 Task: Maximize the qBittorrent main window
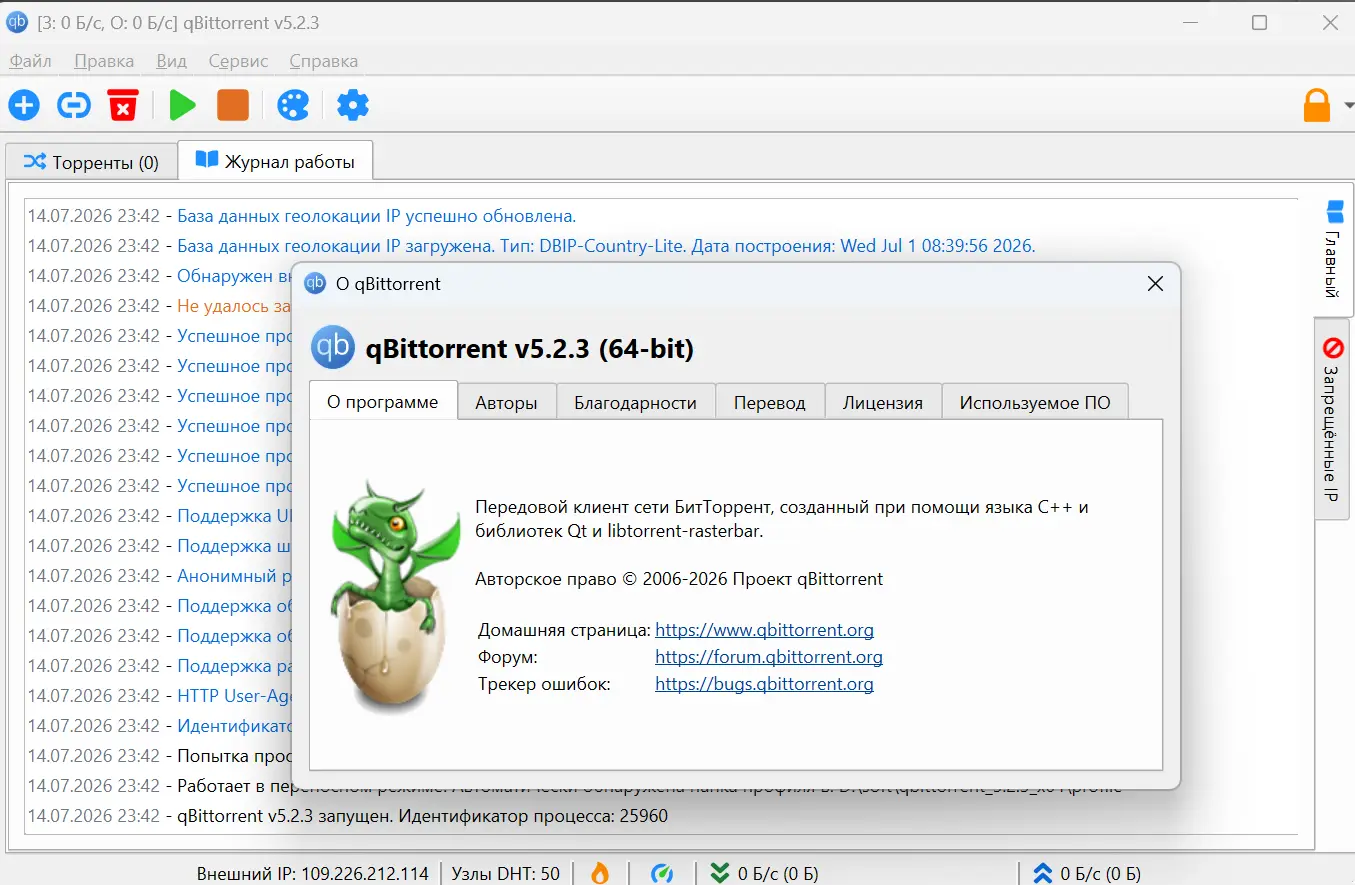point(1260,22)
